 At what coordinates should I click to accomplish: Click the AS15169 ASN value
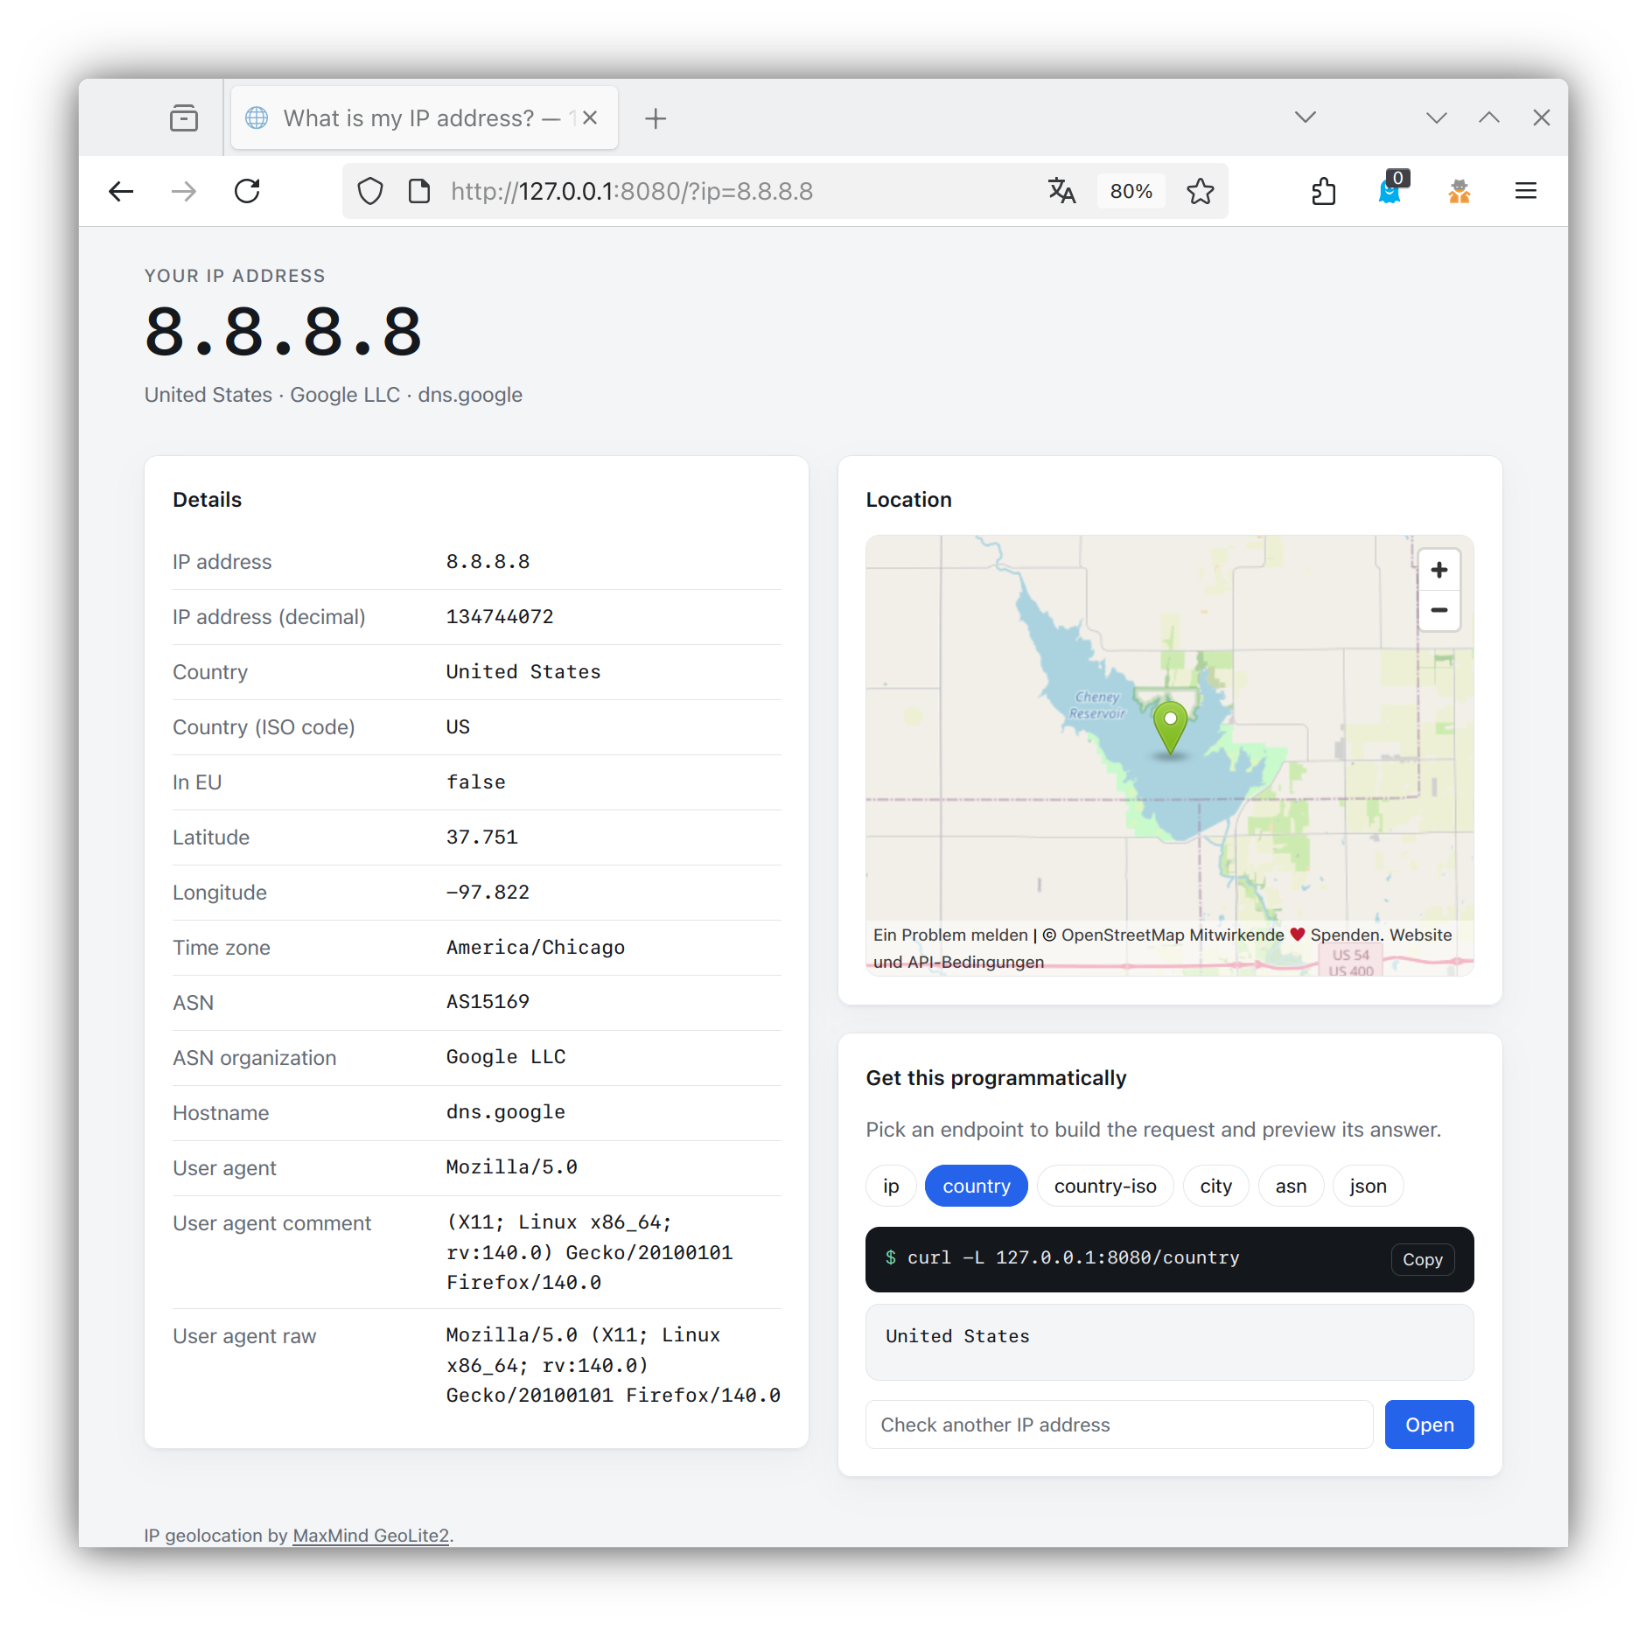pyautogui.click(x=488, y=1002)
